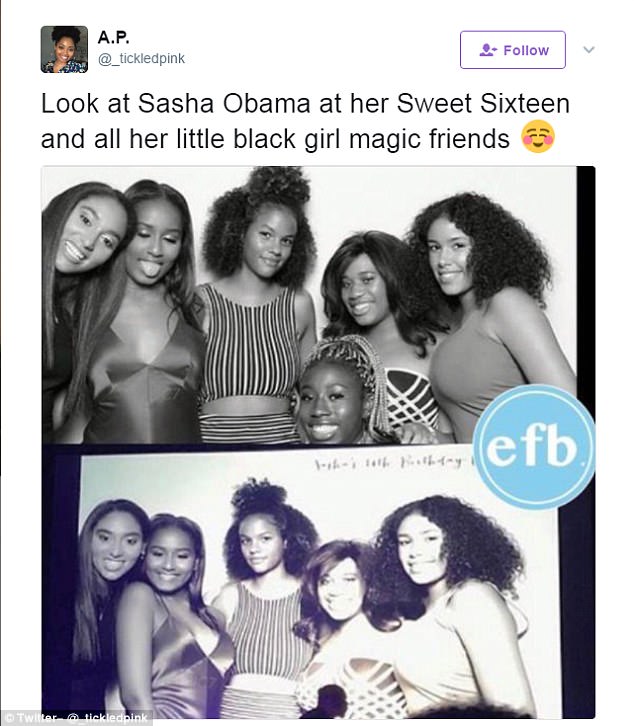Click the tweet text starting "Look at"
Image resolution: width=634 pixels, height=726 pixels.
click(305, 121)
